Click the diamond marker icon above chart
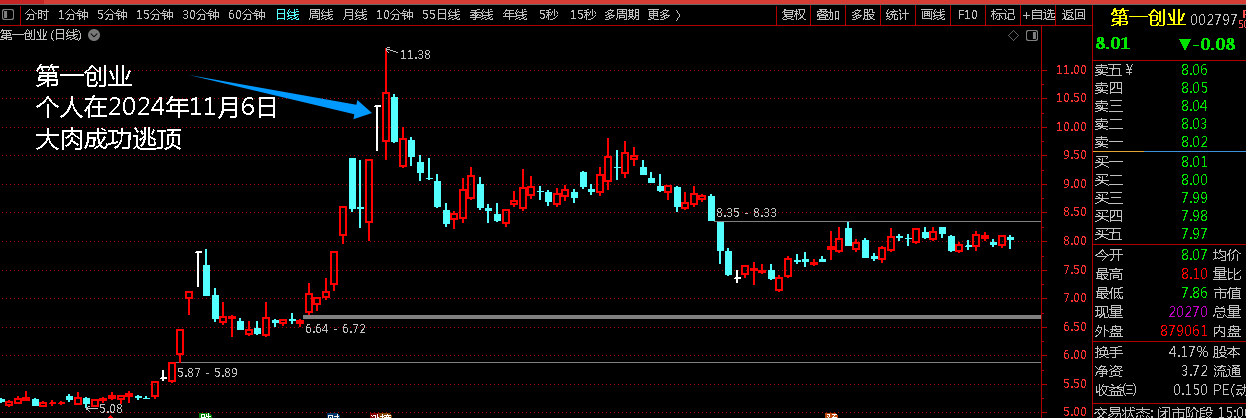The image size is (1246, 418). pos(1013,35)
